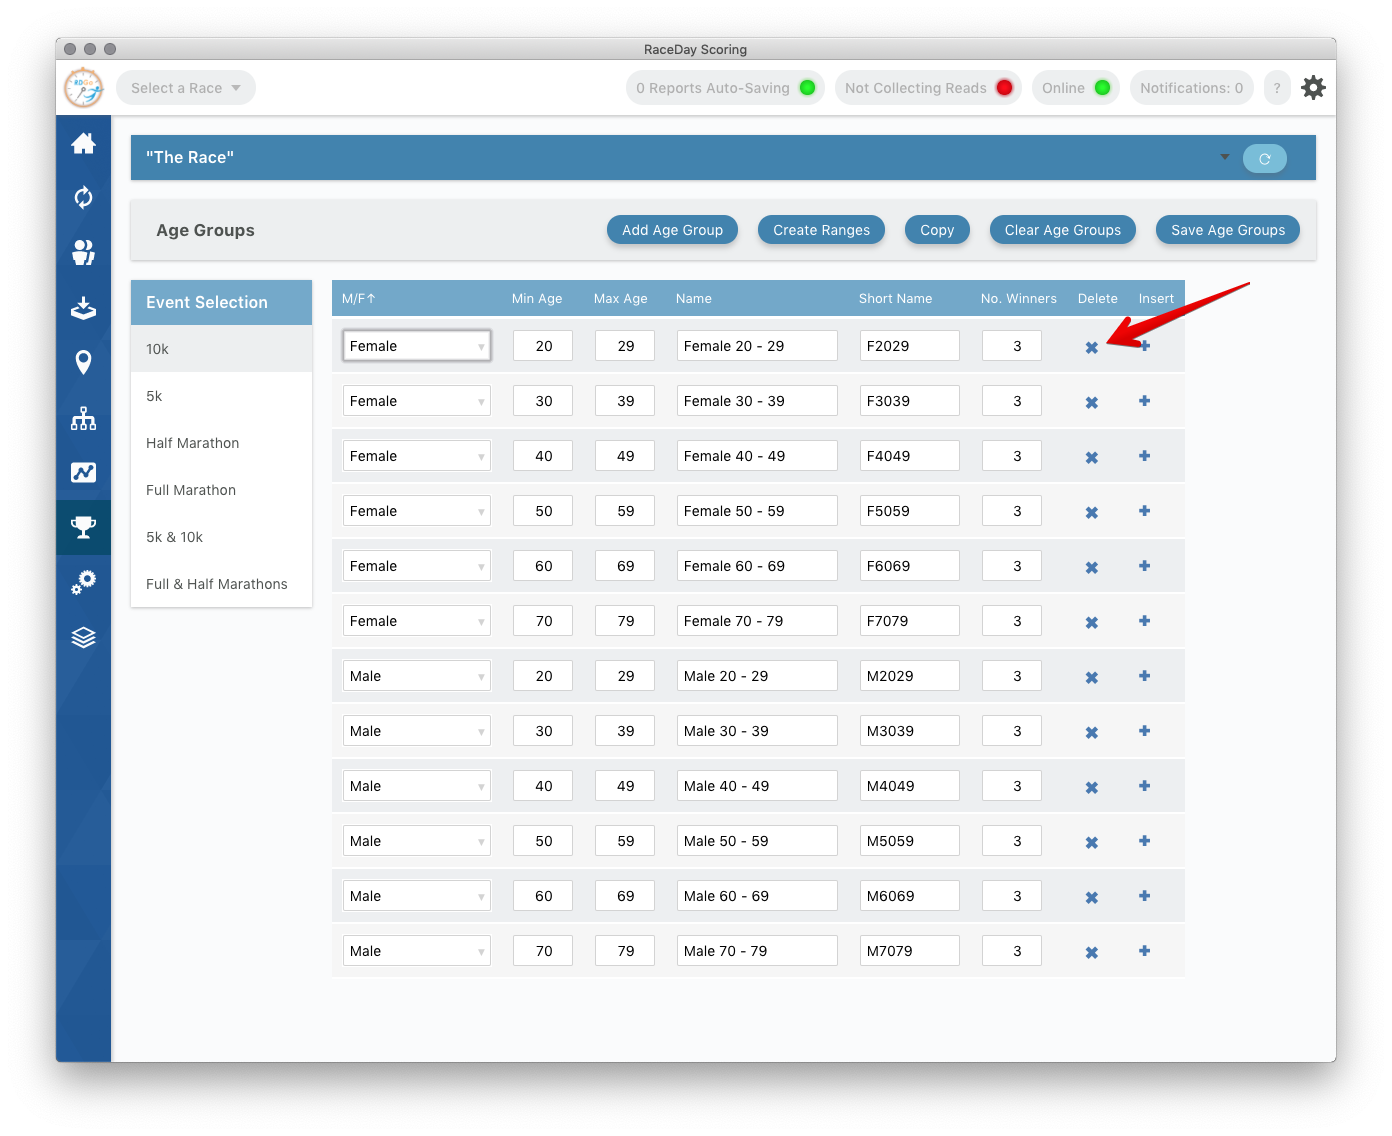Delete the Female 60 - 69 age group
This screenshot has height=1136, width=1392.
[x=1092, y=567]
